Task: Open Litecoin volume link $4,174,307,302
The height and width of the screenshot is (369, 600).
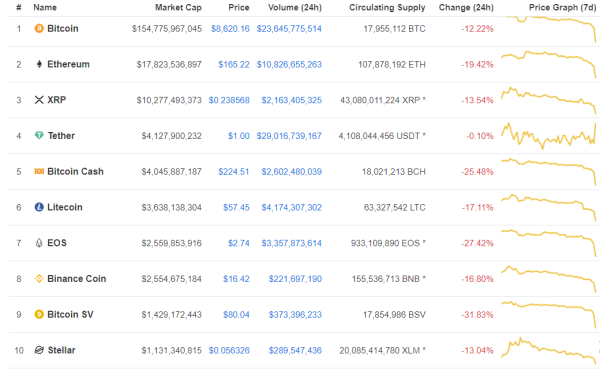Action: (292, 207)
